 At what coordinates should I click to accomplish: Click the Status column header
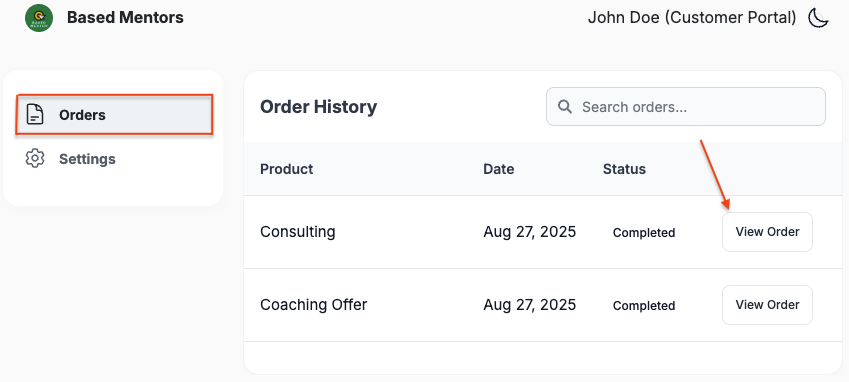624,169
